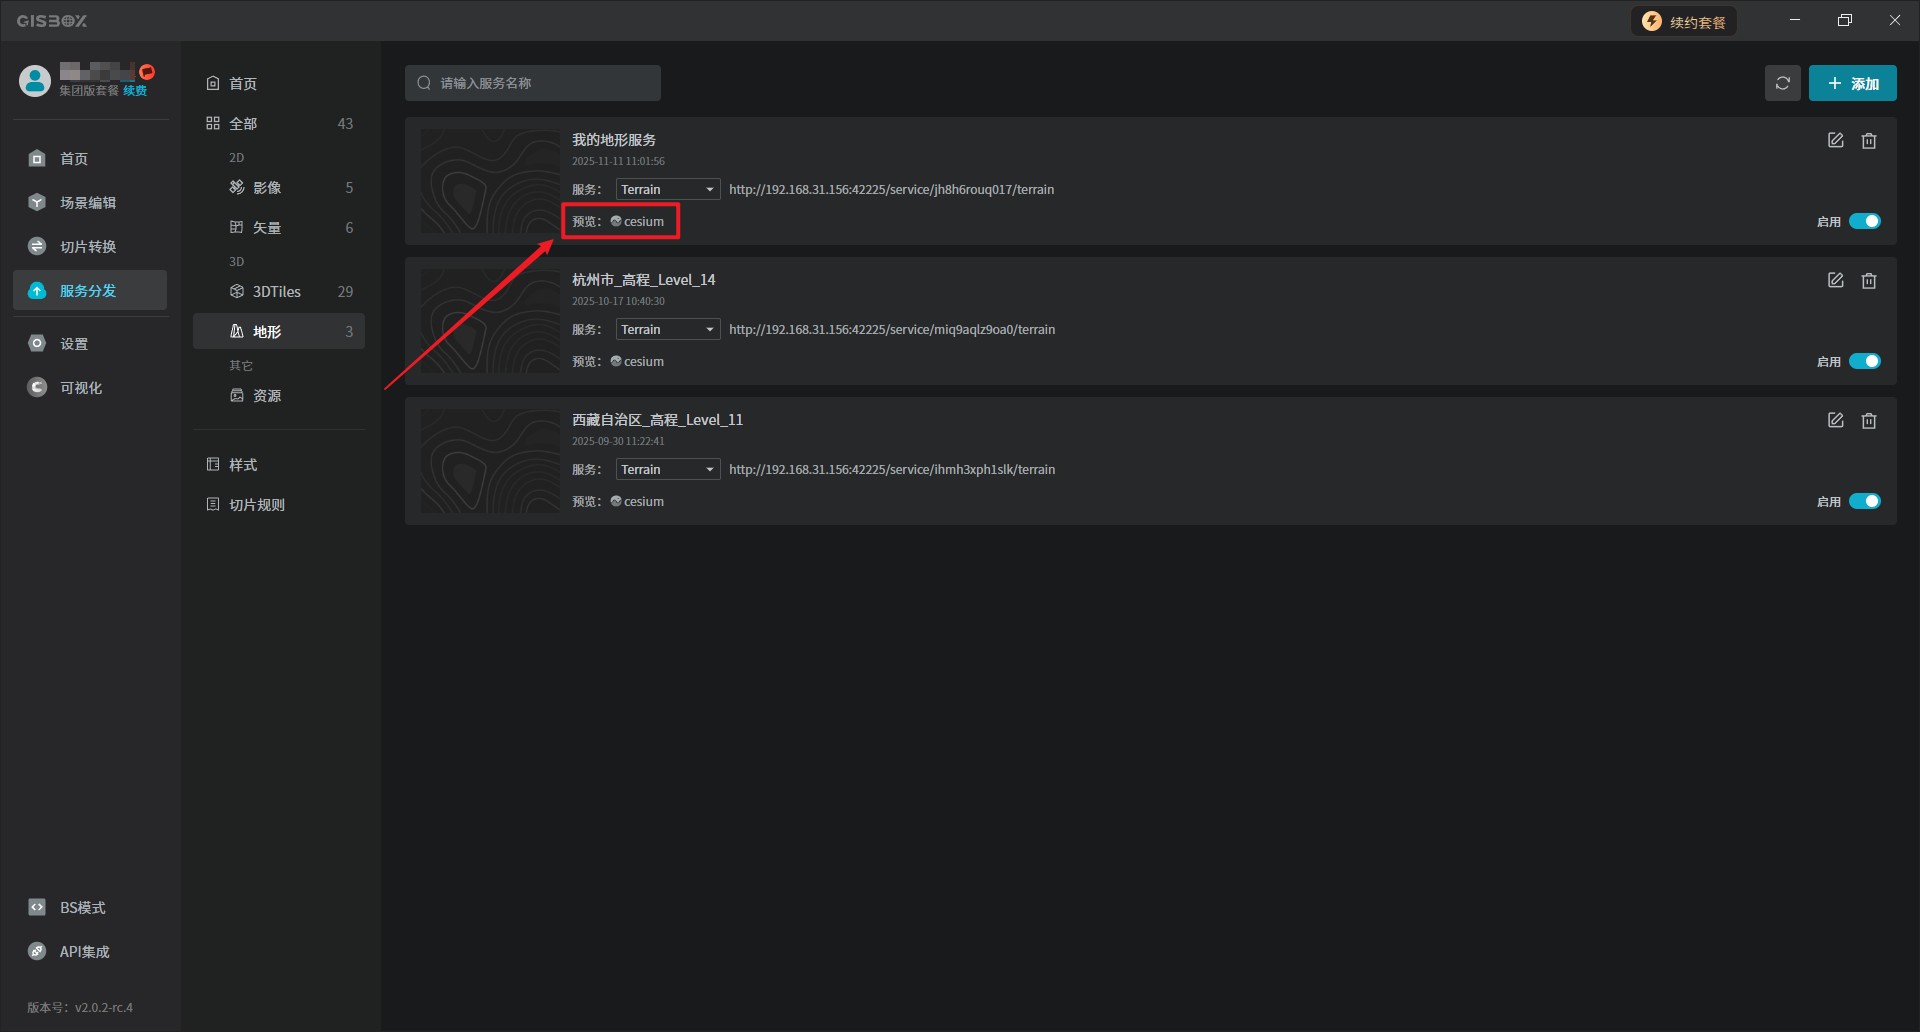
Task: Open 场景编辑 from the left sidebar
Action: (x=87, y=203)
